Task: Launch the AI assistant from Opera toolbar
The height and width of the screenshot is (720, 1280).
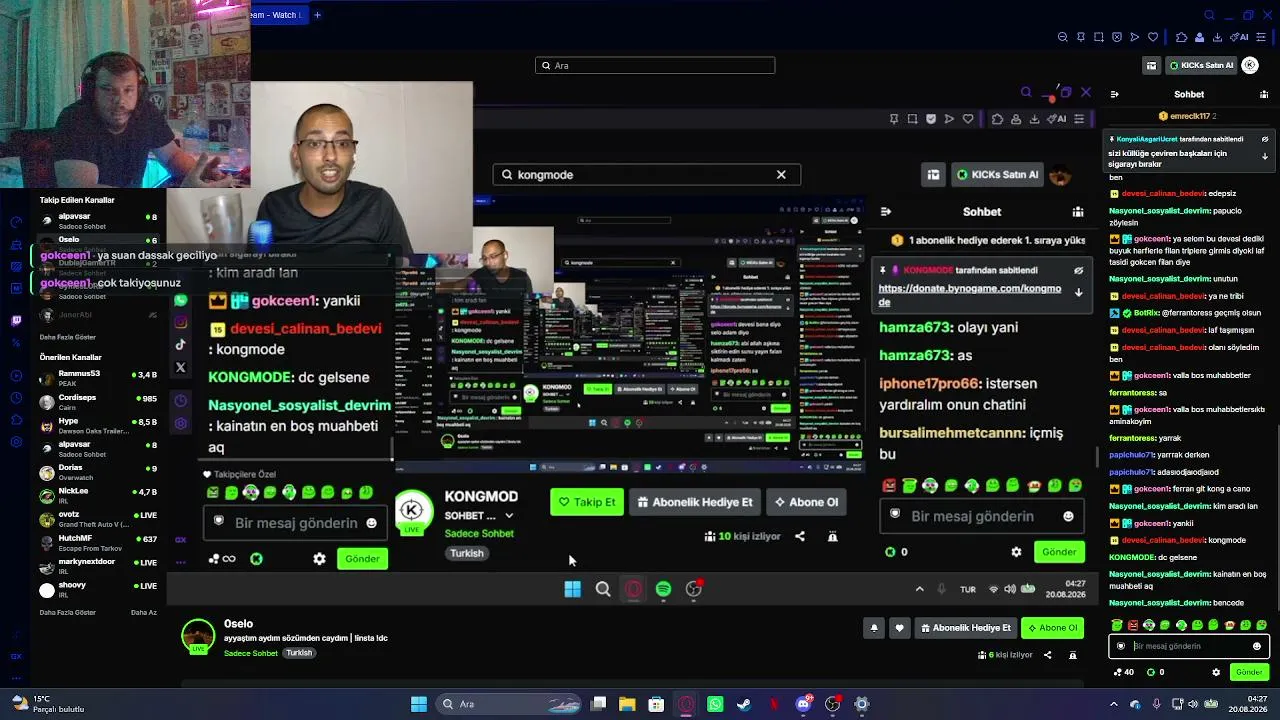Action: point(1240,37)
